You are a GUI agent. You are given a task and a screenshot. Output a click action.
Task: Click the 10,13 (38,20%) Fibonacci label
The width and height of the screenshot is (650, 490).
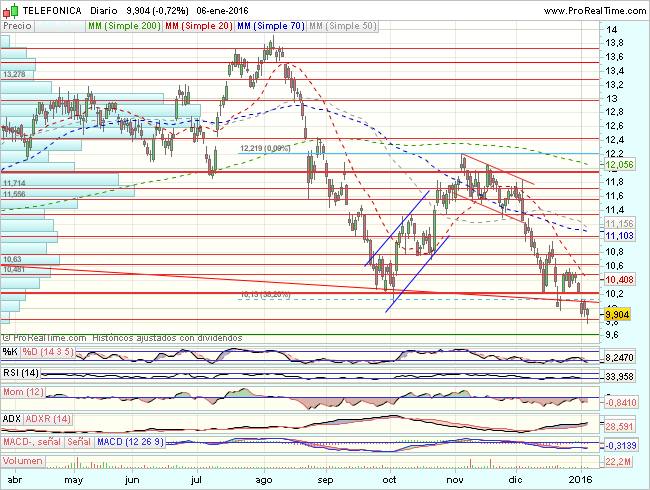(265, 295)
